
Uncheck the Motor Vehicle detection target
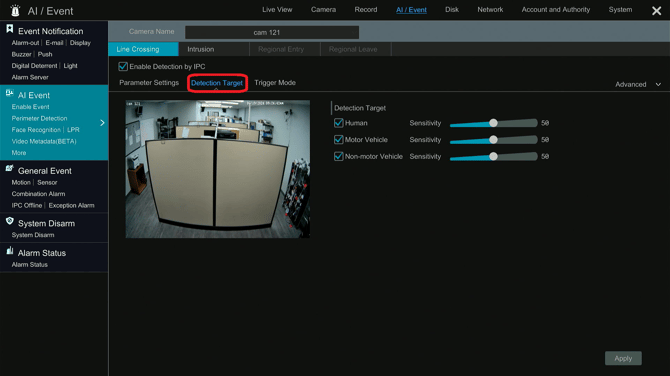tap(338, 140)
